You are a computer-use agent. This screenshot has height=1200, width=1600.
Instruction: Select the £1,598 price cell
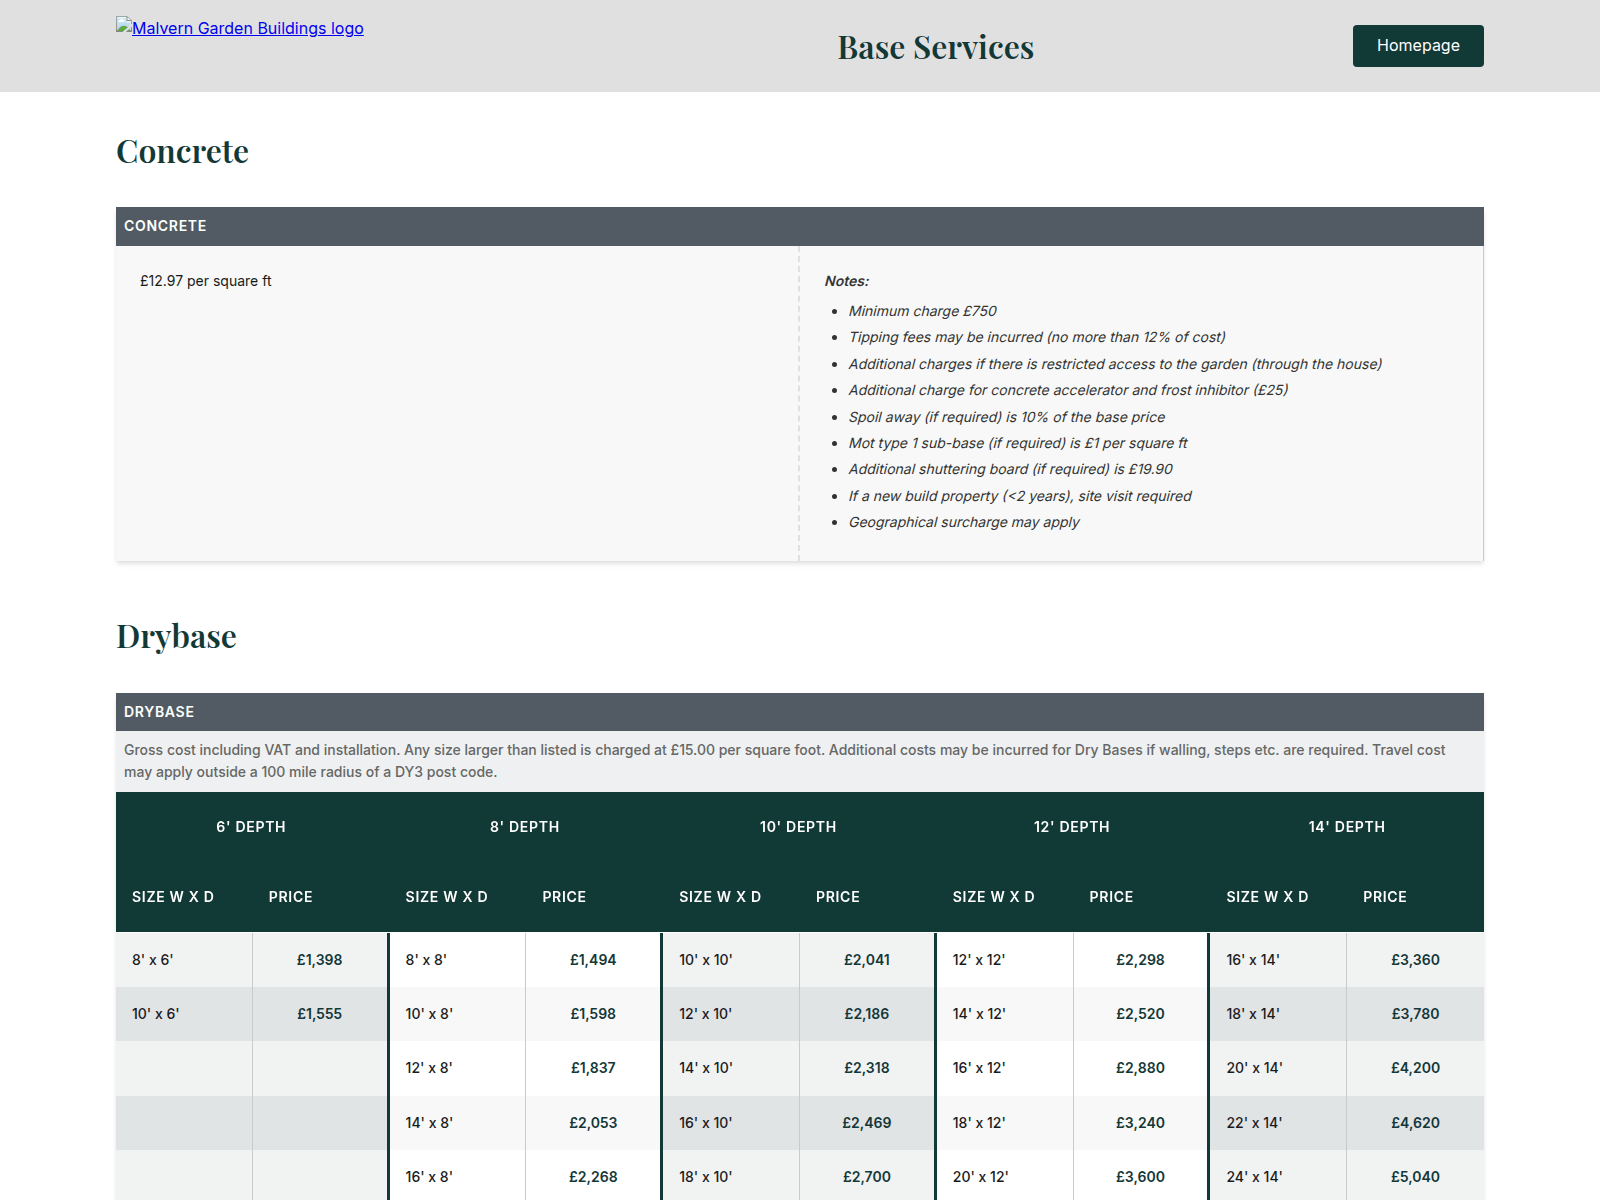(x=593, y=1014)
